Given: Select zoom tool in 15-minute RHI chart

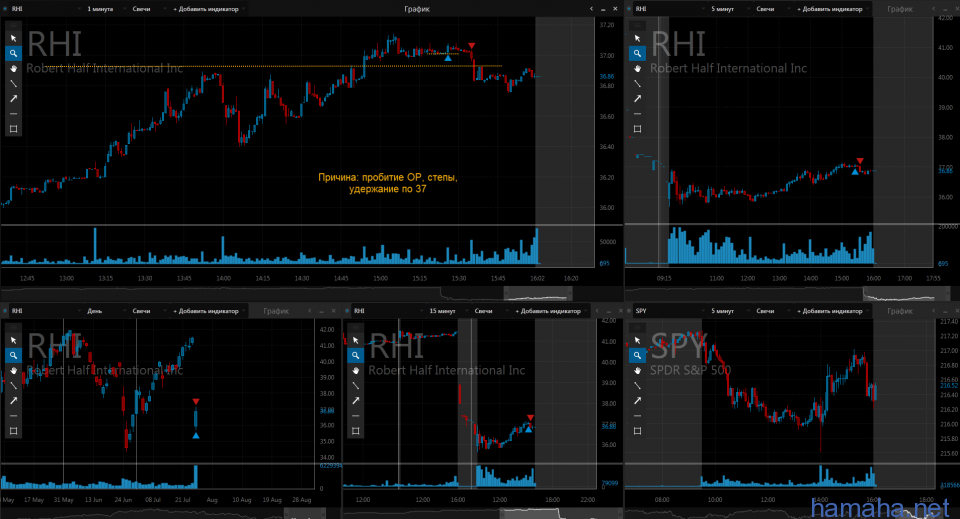Looking at the screenshot, I should 356,355.
